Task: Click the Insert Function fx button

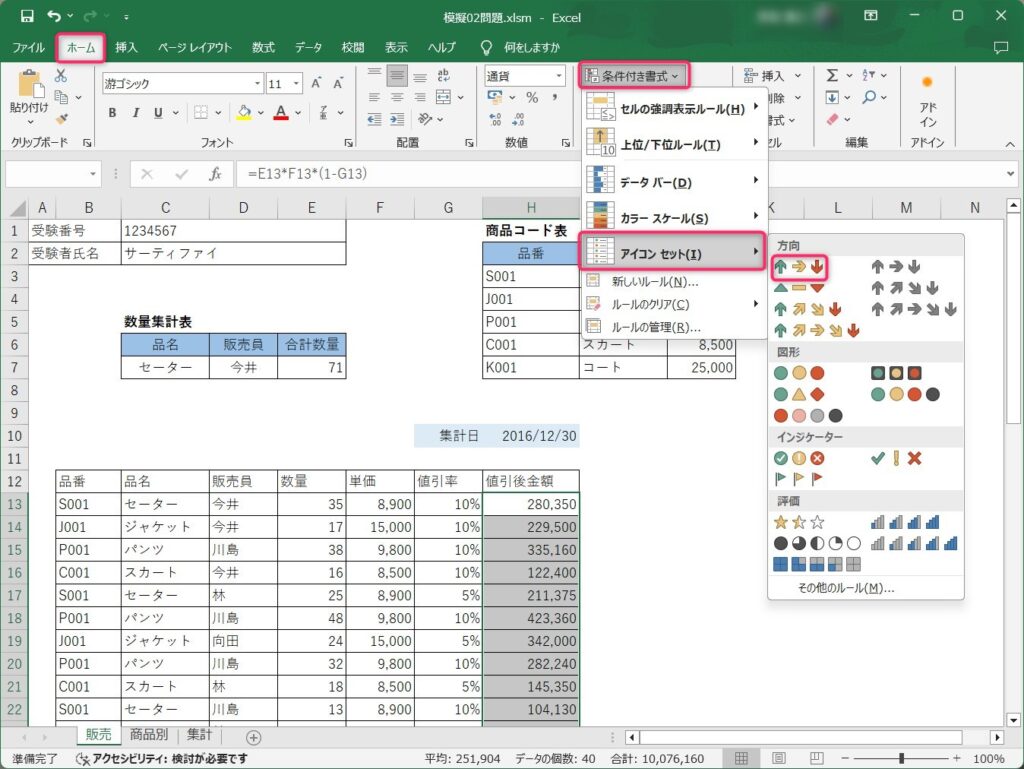Action: point(214,174)
